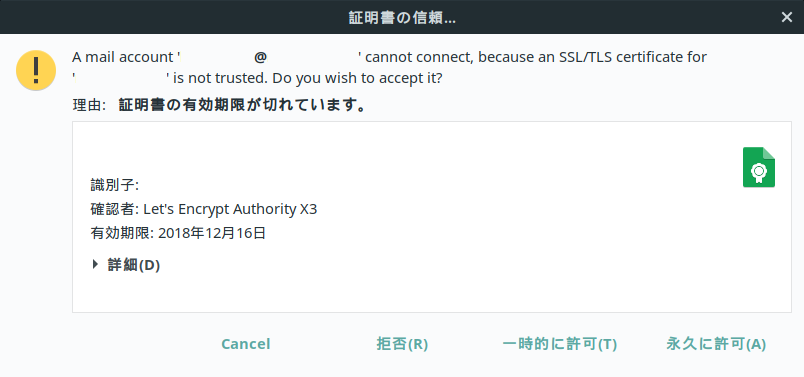Click the 理由: label
Viewport: 804px width, 377px height.
point(89,106)
